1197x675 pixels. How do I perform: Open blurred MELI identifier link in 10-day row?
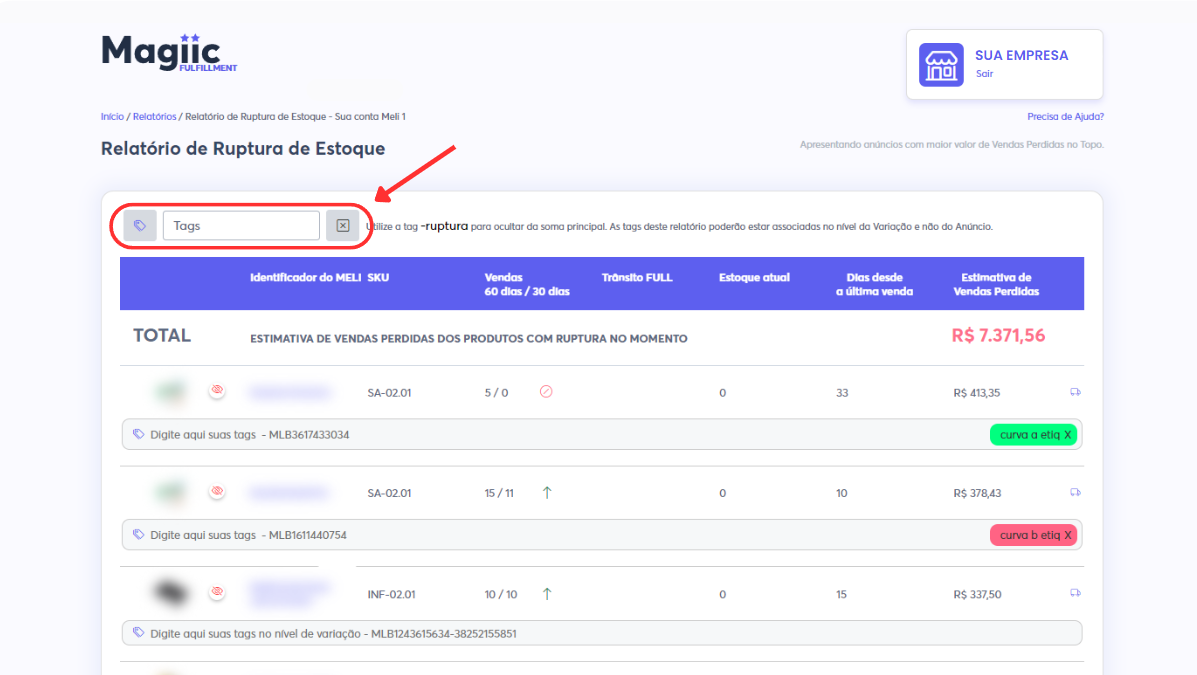289,493
